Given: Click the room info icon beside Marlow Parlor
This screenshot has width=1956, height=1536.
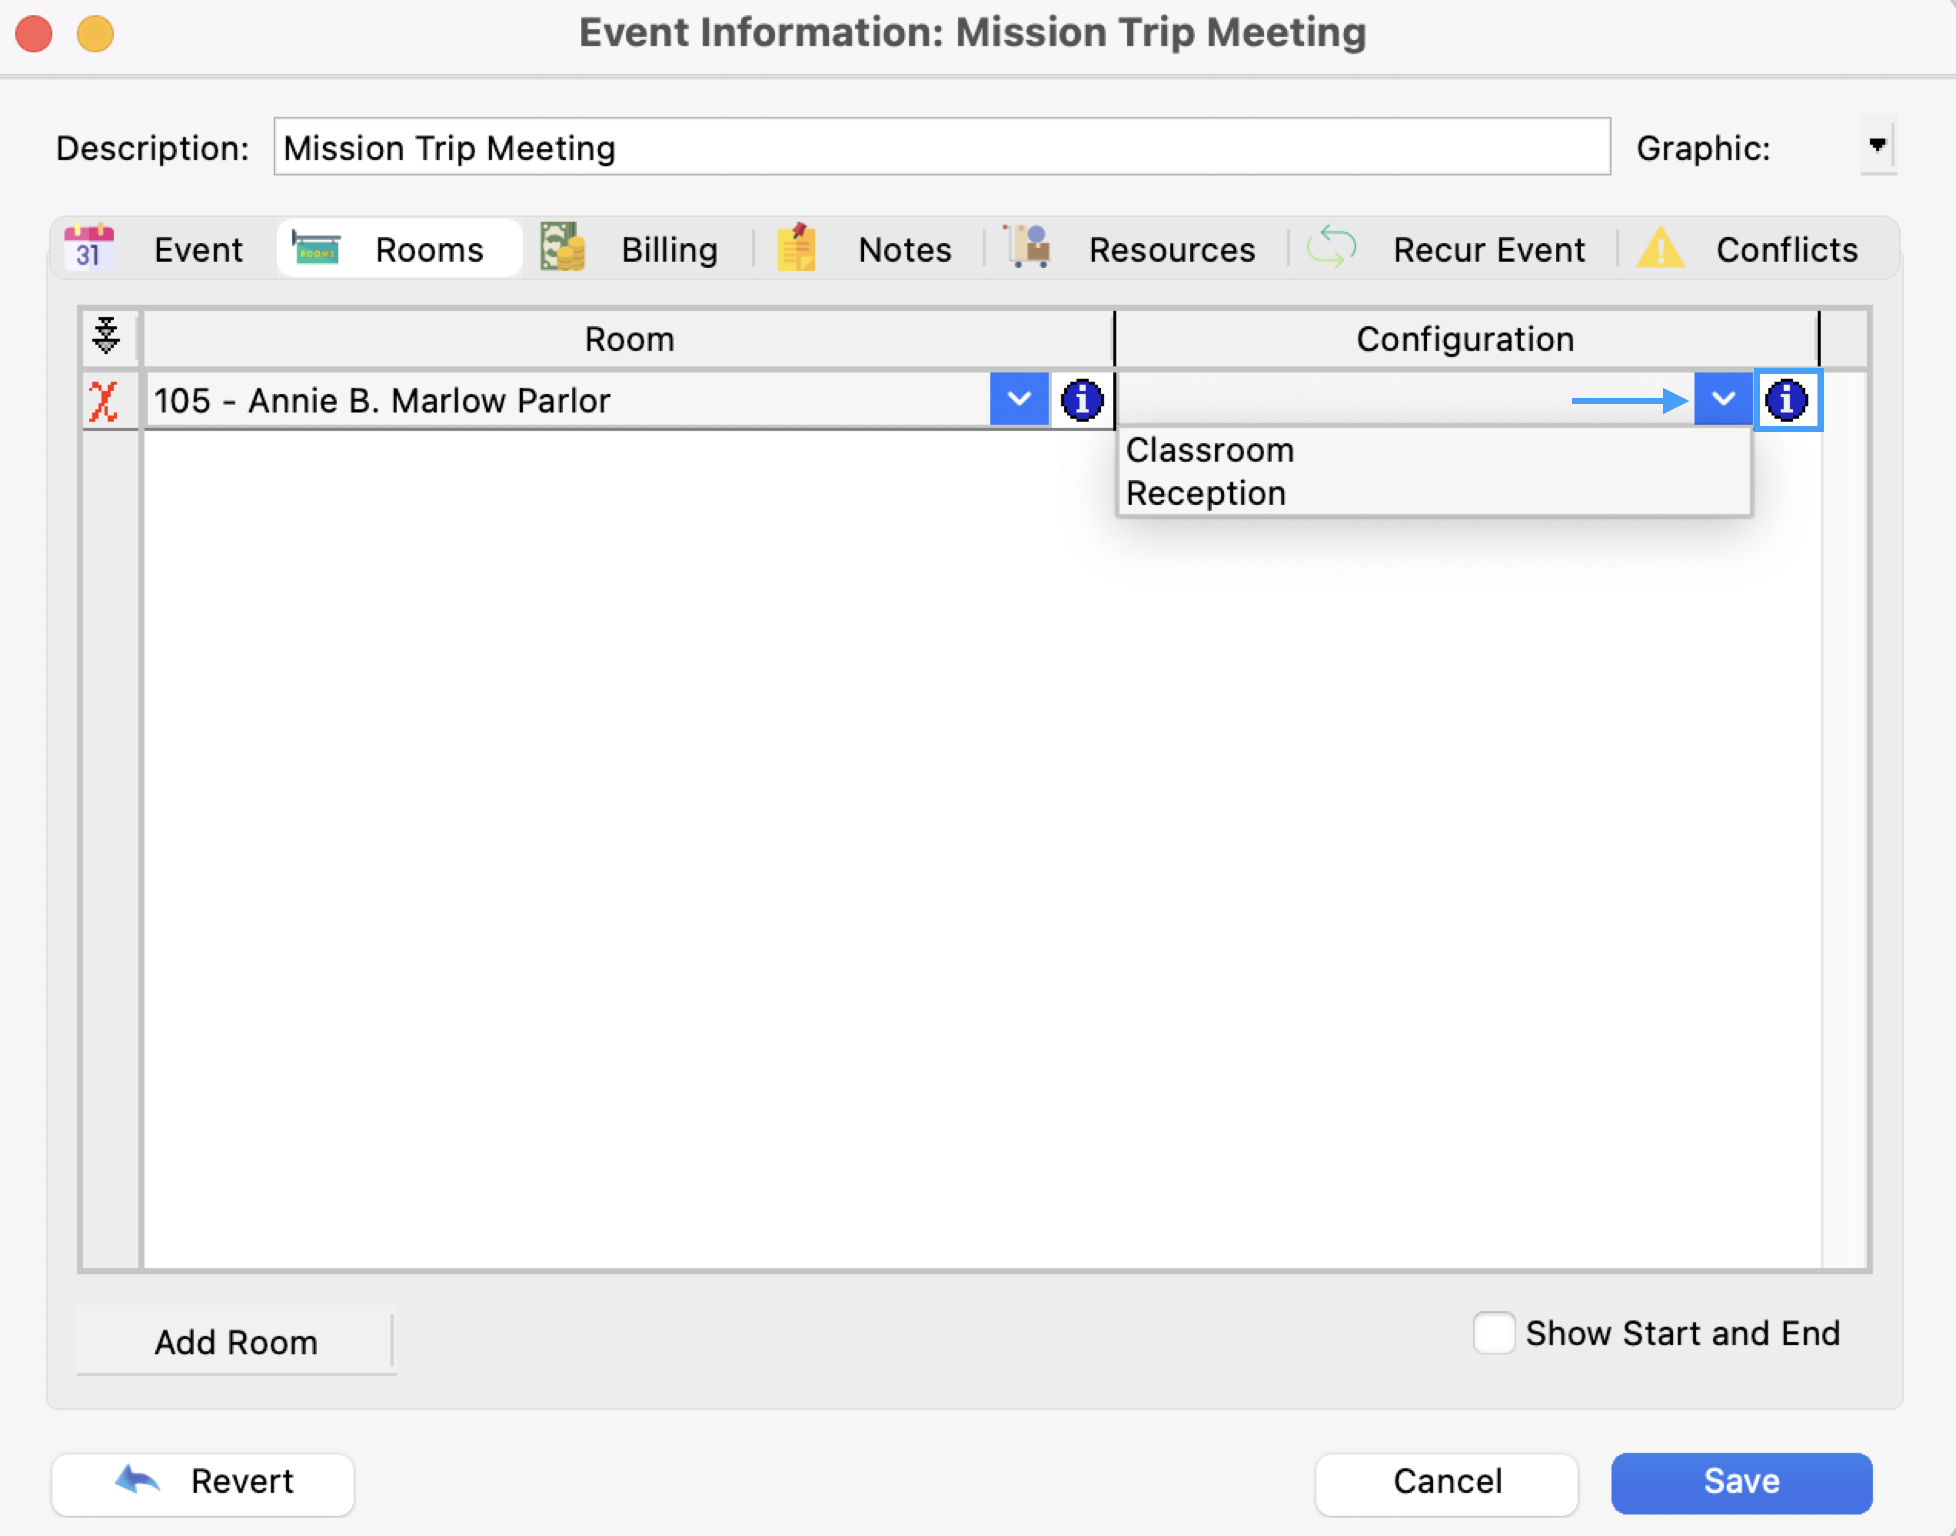Looking at the screenshot, I should 1081,401.
